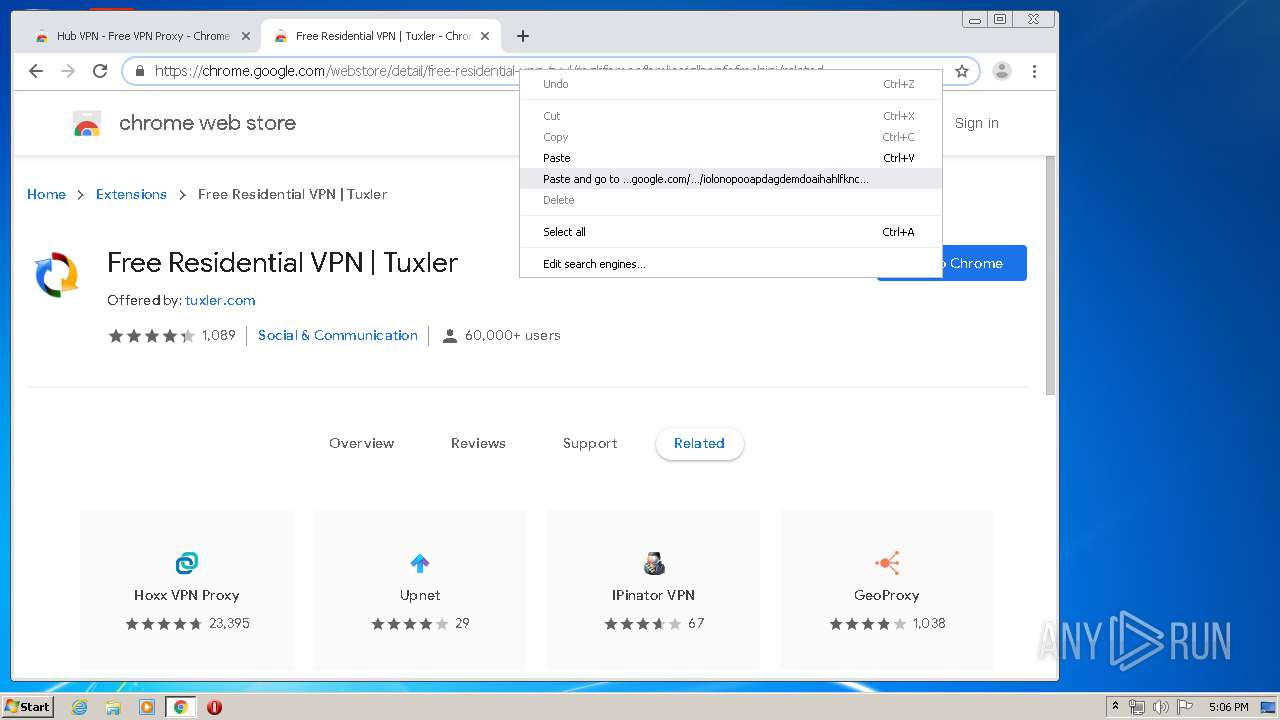Click Hoxx VPN Proxy rating 23,395

pos(229,623)
